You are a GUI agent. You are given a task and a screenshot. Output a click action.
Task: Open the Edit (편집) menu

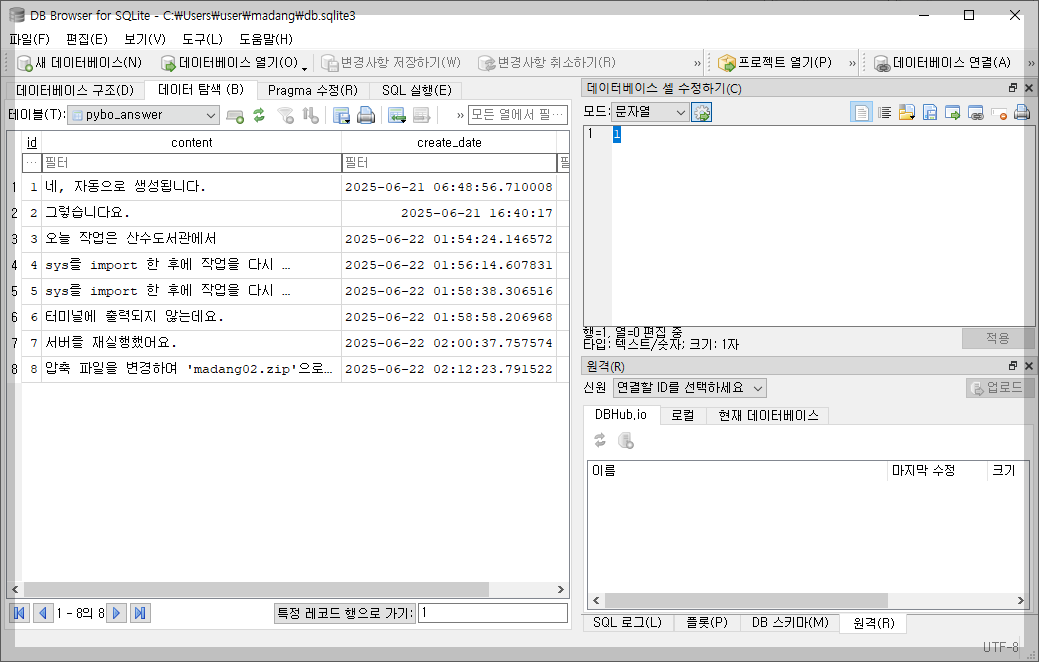[x=87, y=39]
